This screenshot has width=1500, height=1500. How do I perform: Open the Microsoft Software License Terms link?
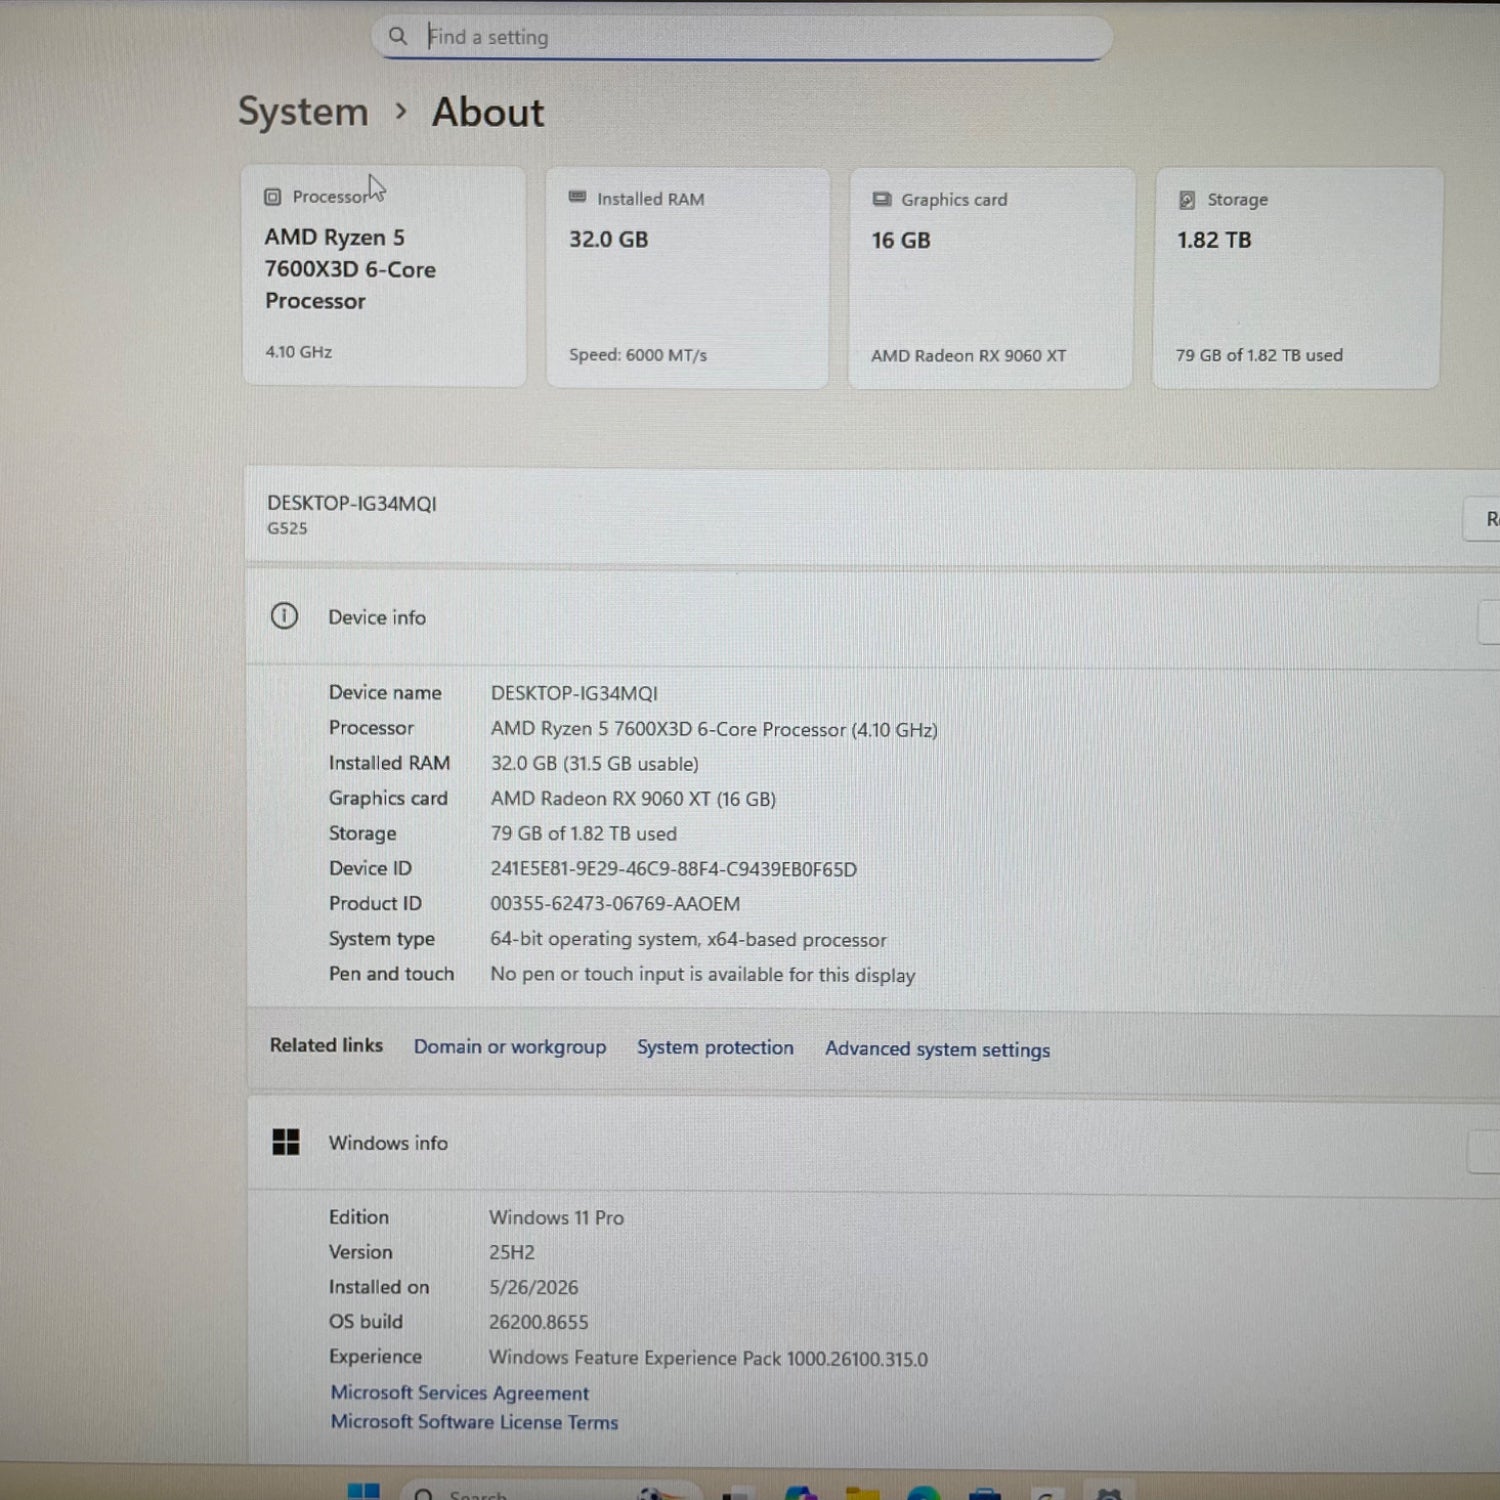click(474, 1422)
